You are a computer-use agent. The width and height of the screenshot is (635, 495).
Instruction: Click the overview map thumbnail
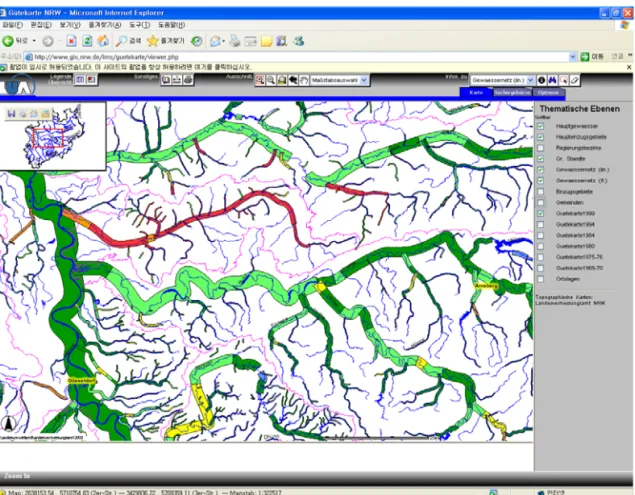53,136
